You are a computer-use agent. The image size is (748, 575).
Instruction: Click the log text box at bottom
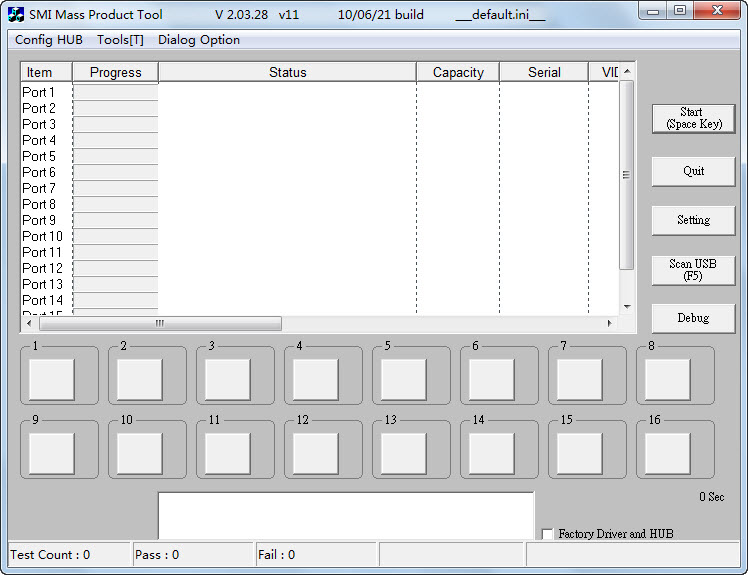pos(346,516)
